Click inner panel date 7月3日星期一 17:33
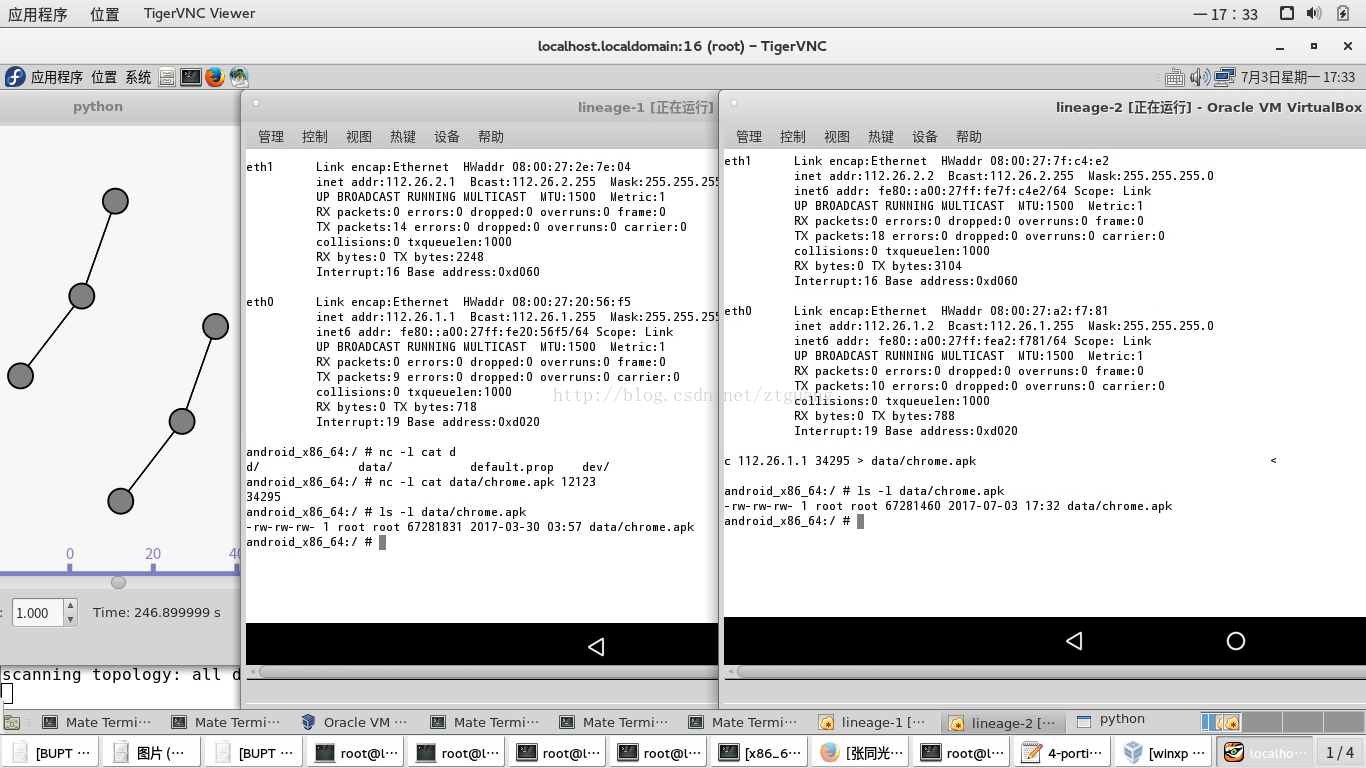1366x768 pixels. (x=1298, y=77)
